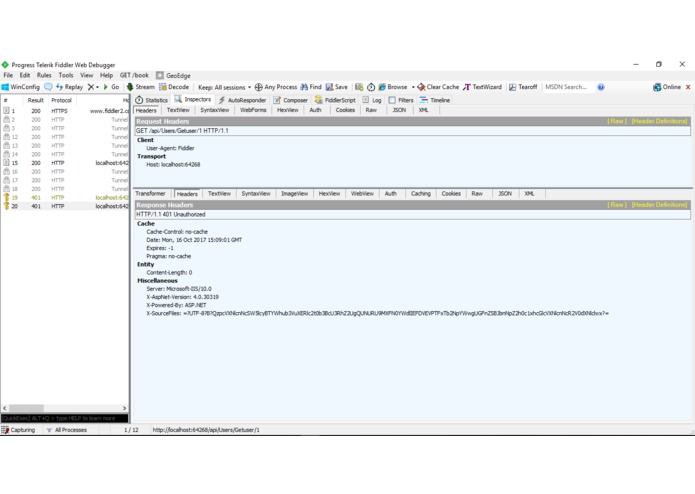This screenshot has height=494, width=695.
Task: Select session 15 localhost row
Action: point(65,163)
